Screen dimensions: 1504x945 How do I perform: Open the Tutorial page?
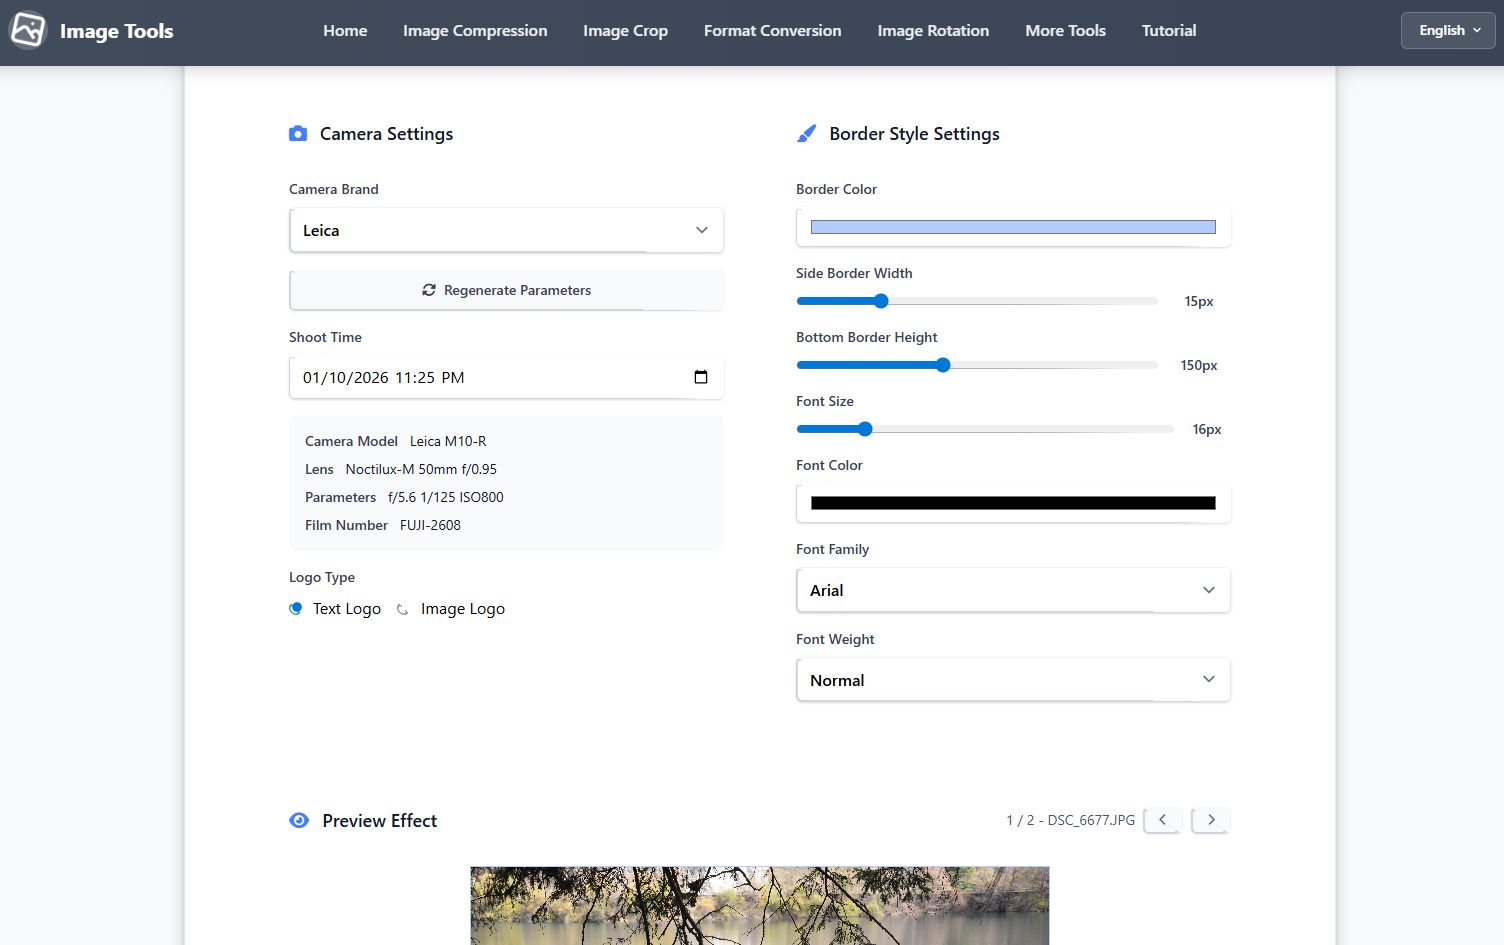point(1169,31)
